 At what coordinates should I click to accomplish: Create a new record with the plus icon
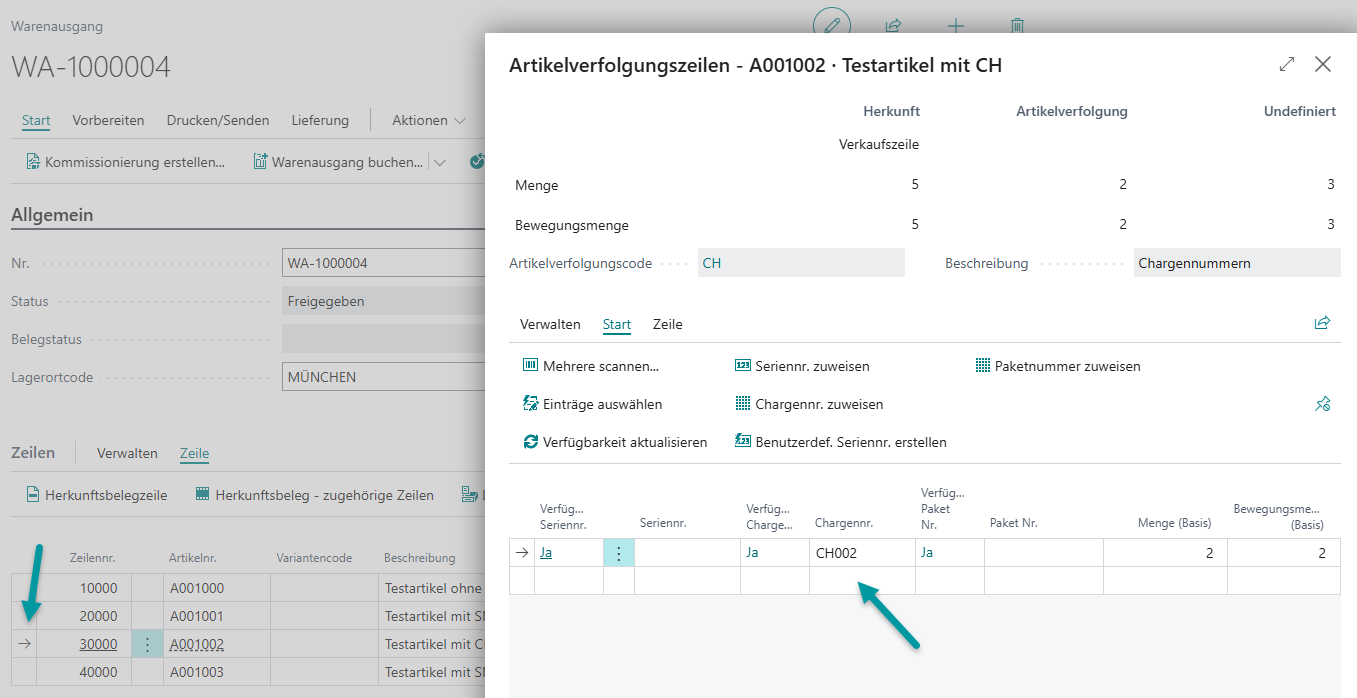coord(956,27)
